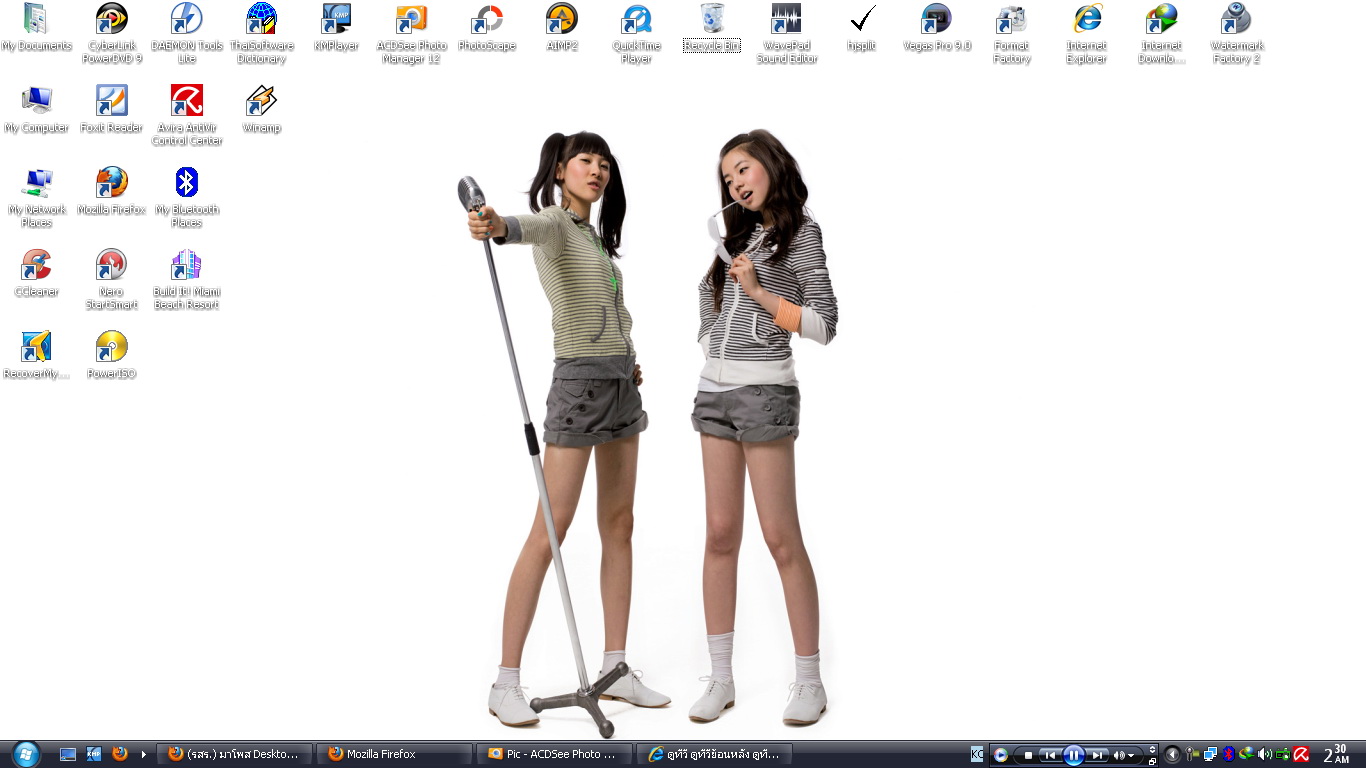Open the Windows Start button
The width and height of the screenshot is (1366, 768).
[25, 754]
